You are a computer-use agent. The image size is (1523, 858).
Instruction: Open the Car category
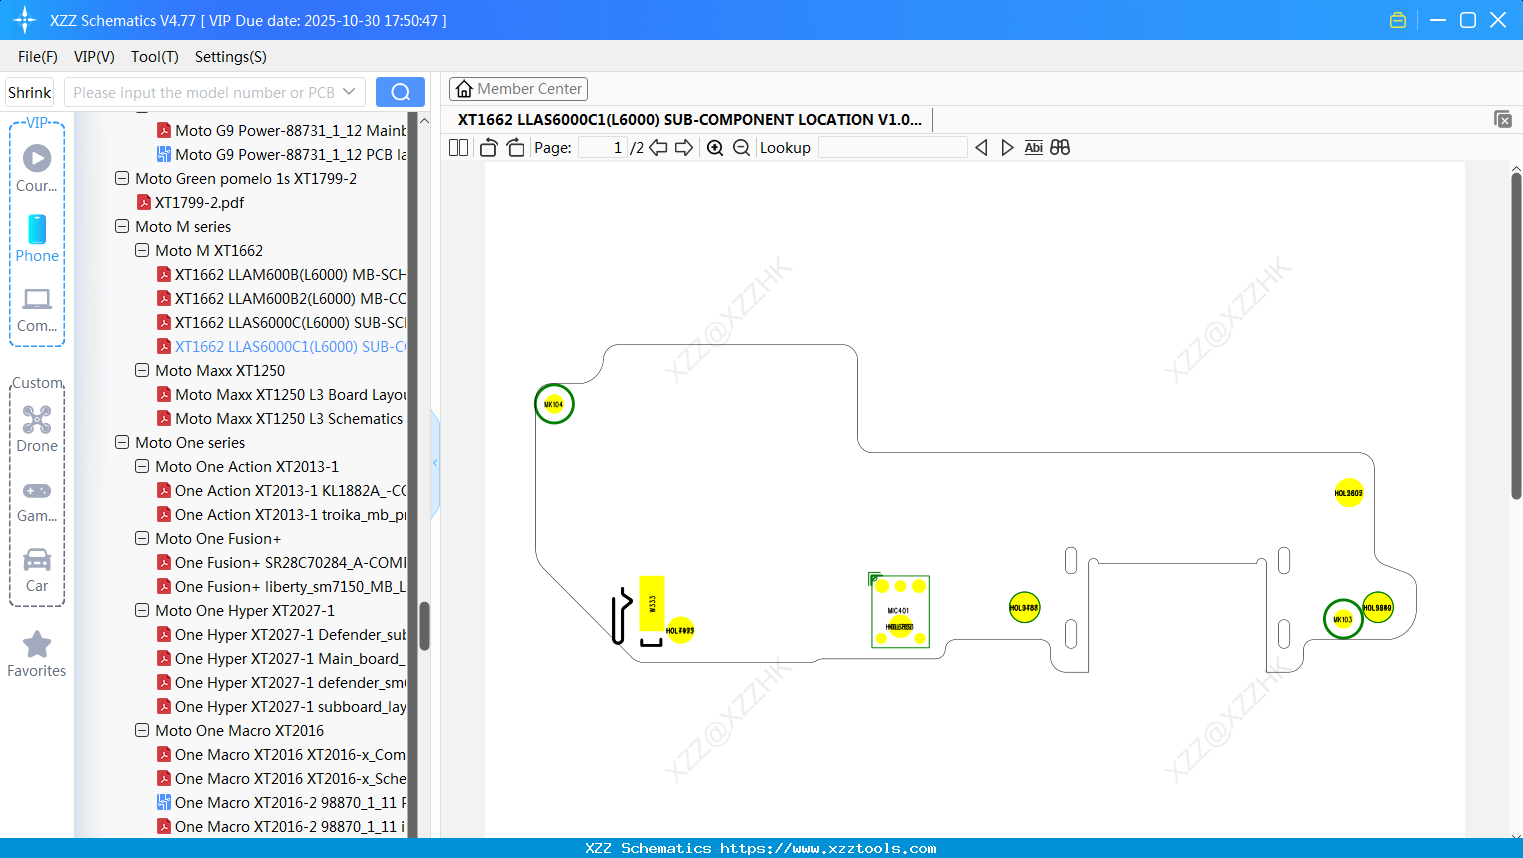click(37, 570)
